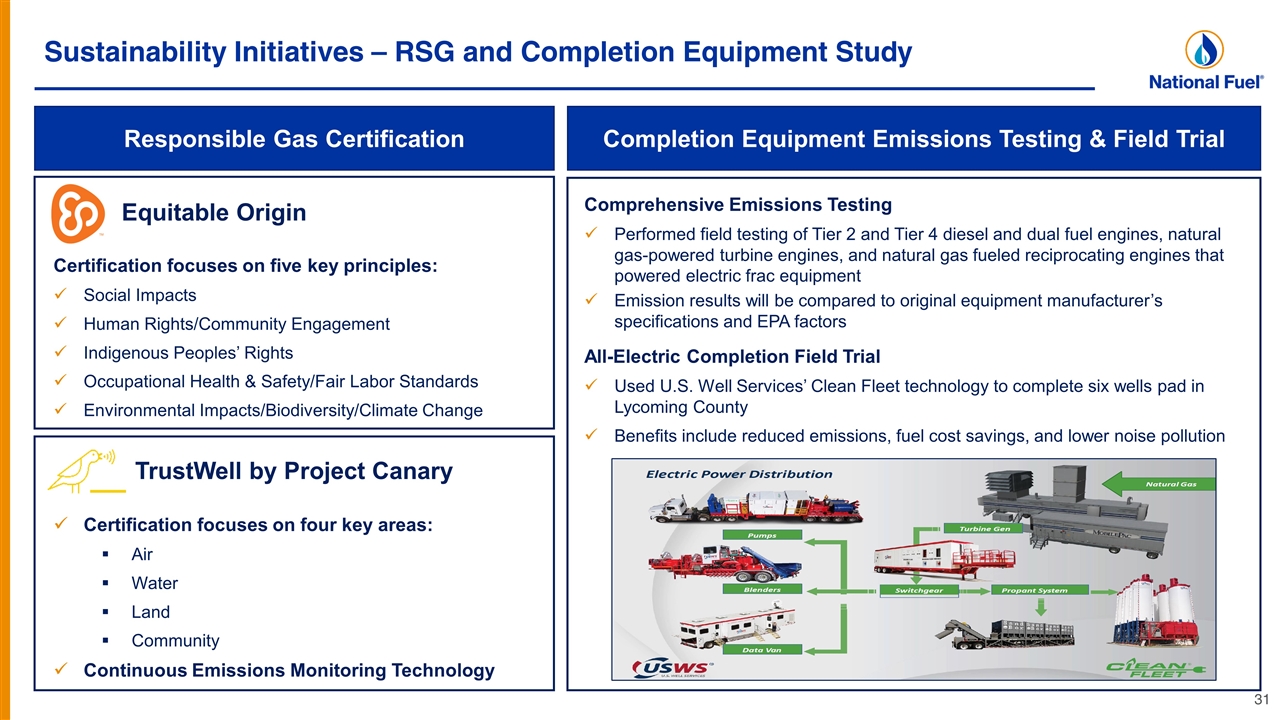This screenshot has height=720, width=1280.
Task: Select Completion Equipment Emissions Testing header
Action: [x=914, y=139]
